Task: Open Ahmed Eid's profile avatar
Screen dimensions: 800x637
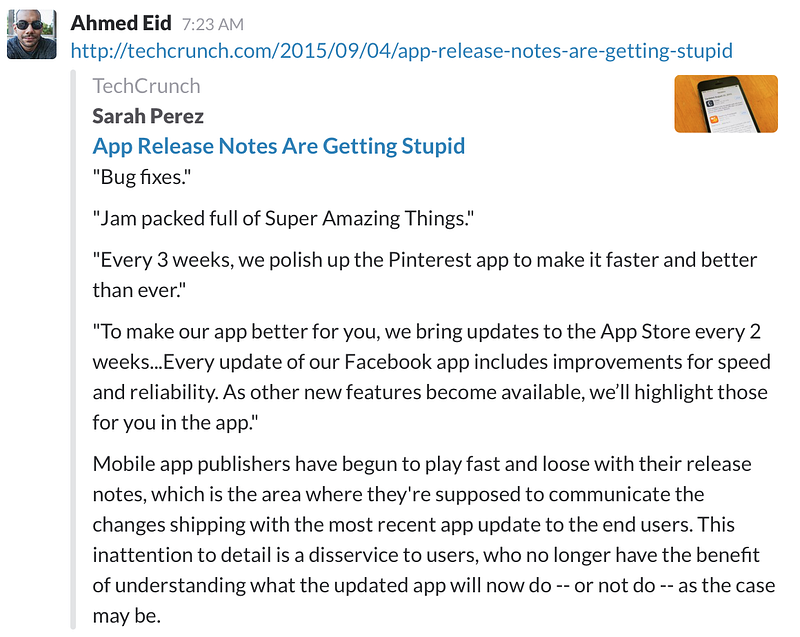Action: click(32, 34)
